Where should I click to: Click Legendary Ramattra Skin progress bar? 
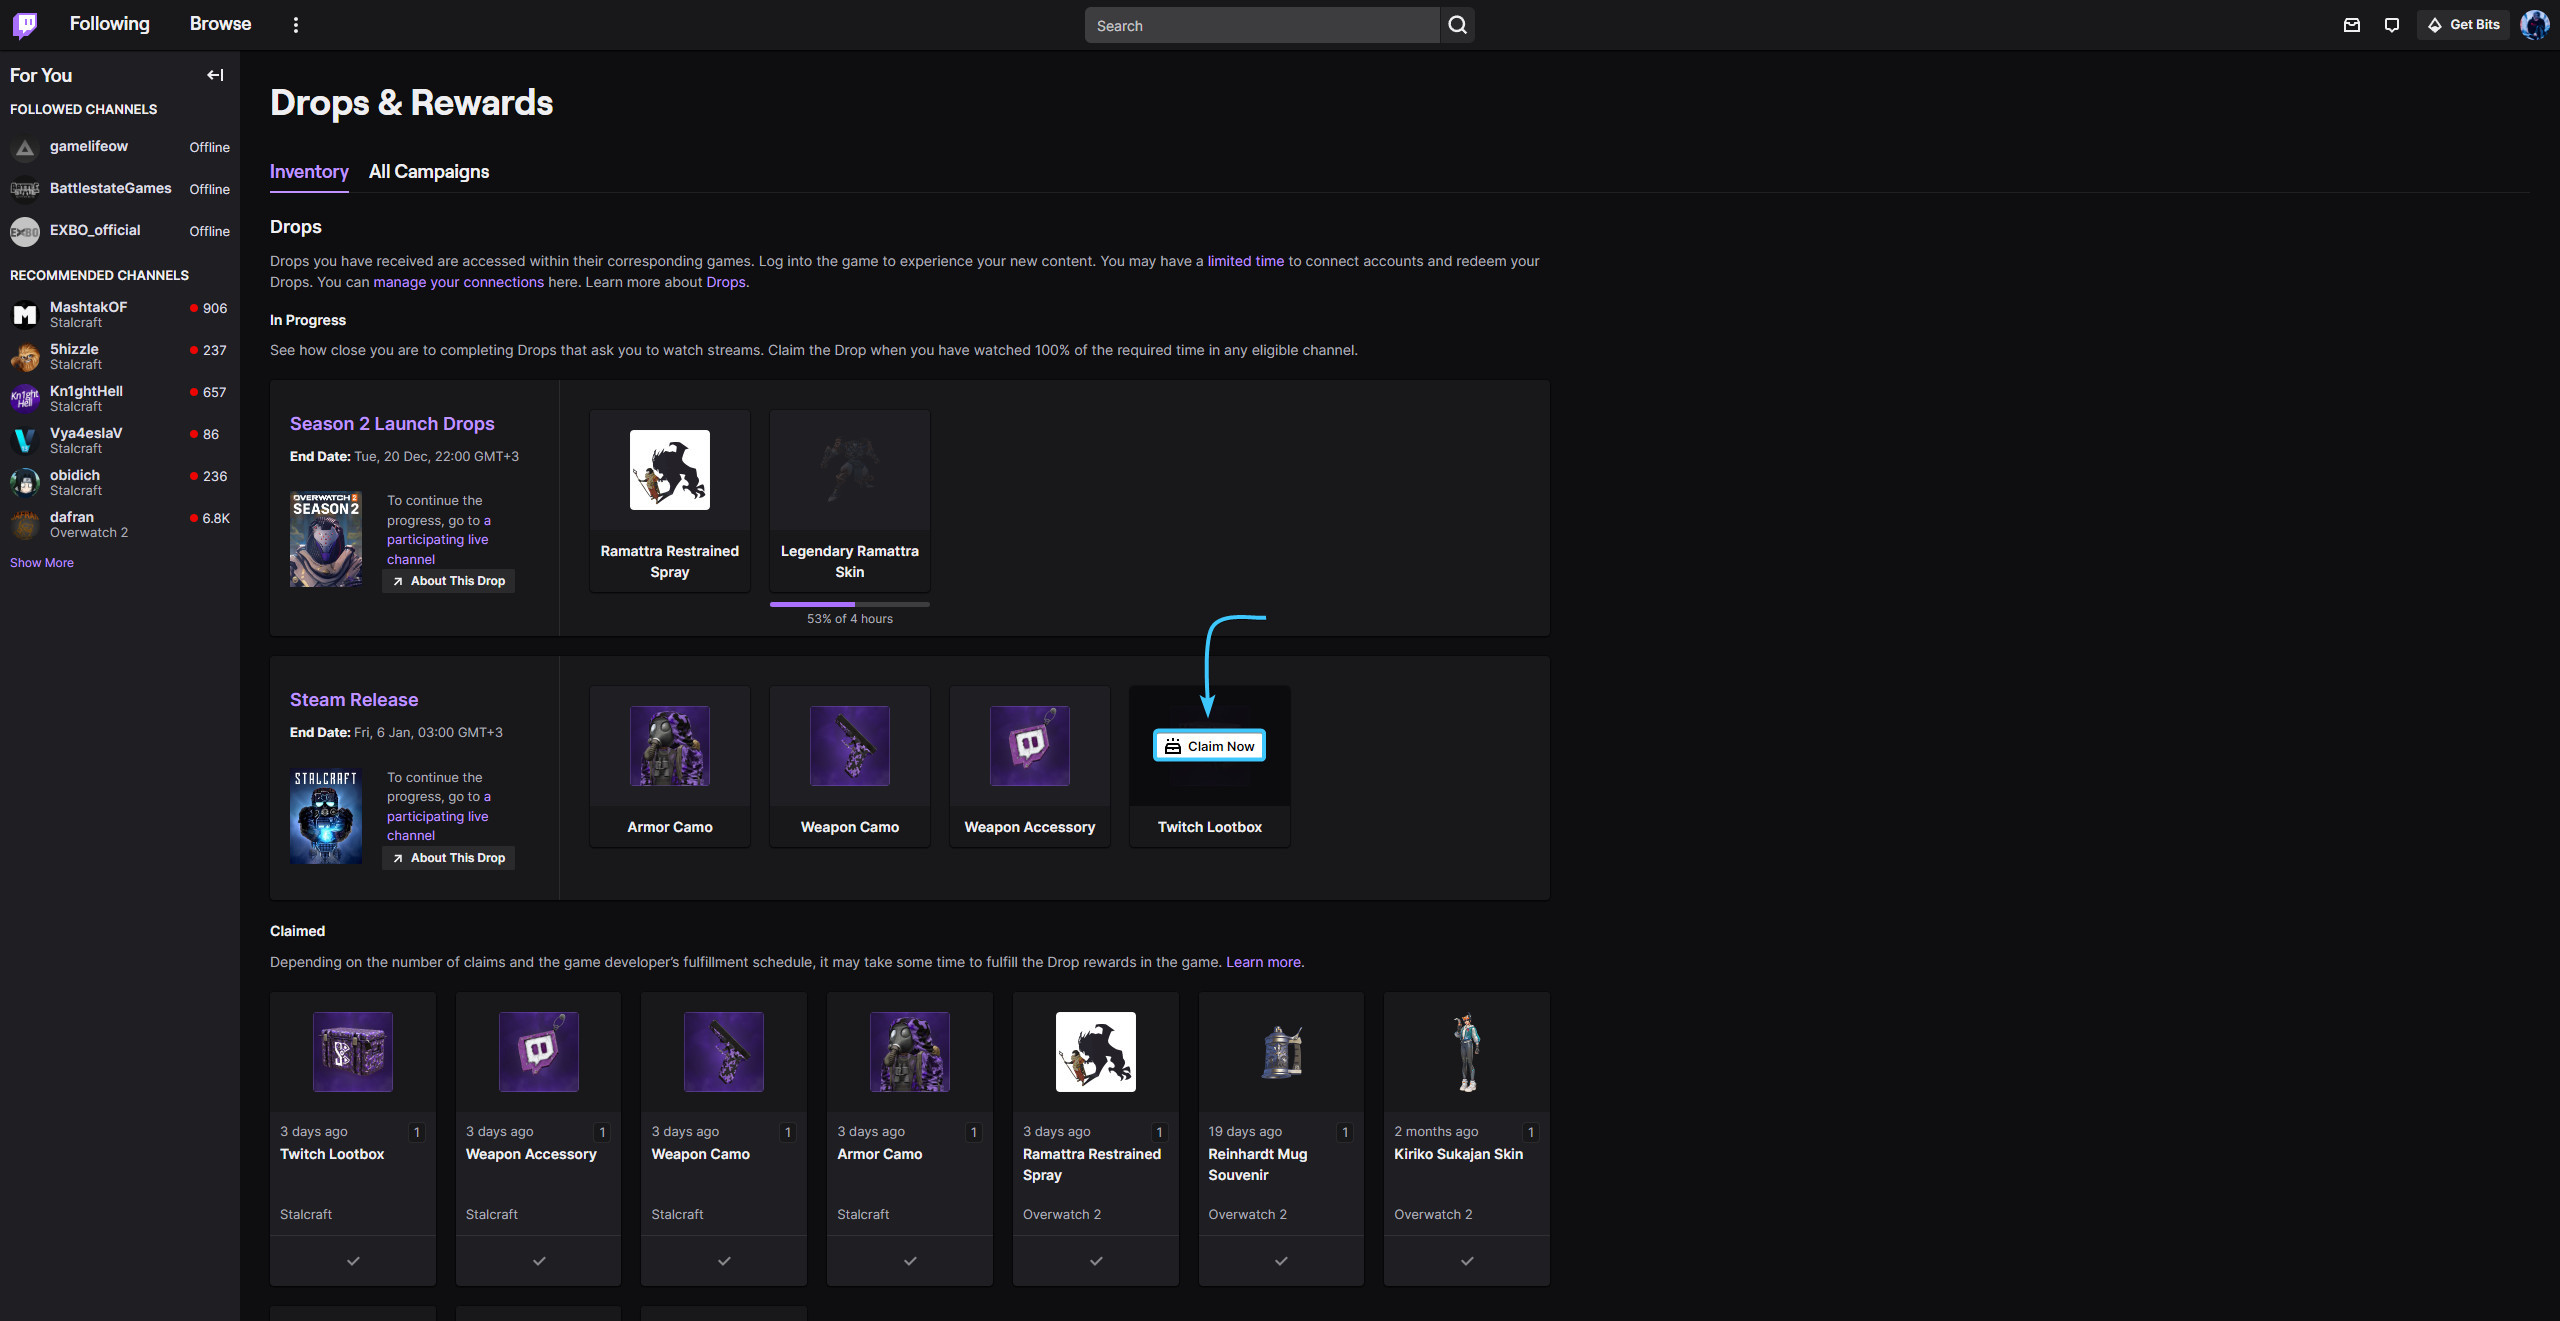(x=850, y=604)
